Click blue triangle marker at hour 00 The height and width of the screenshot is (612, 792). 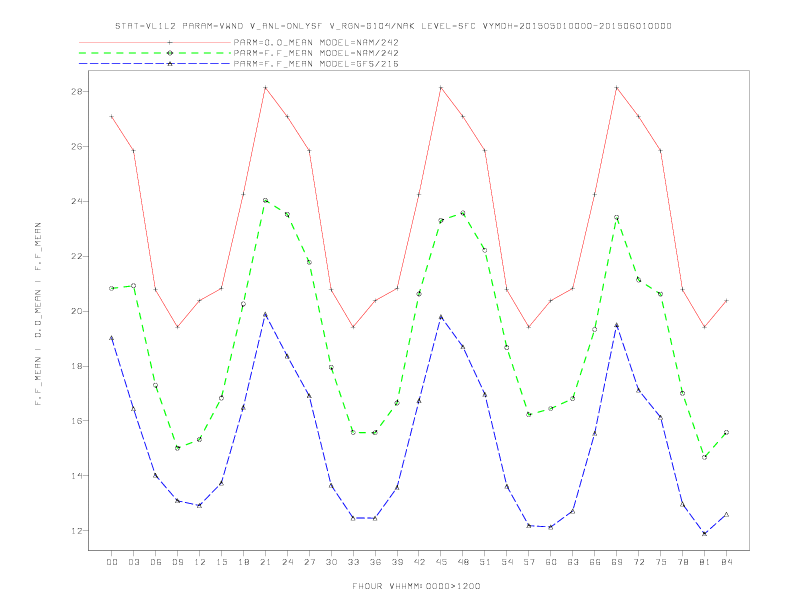click(x=112, y=338)
